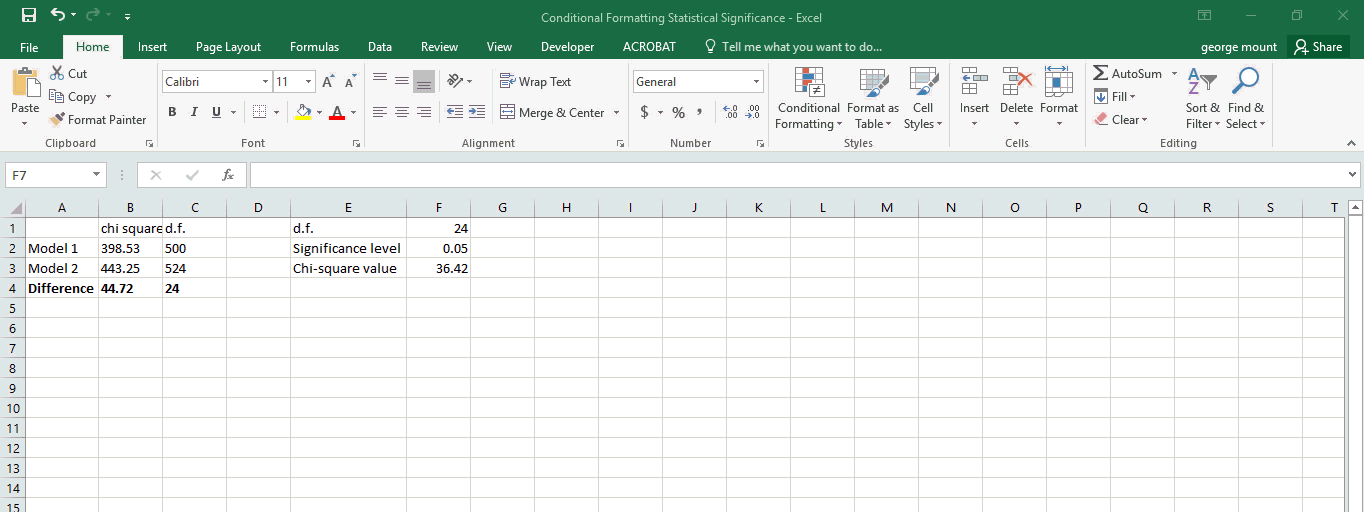1364x512 pixels.
Task: Click the Insert Function fx icon
Action: 228,175
